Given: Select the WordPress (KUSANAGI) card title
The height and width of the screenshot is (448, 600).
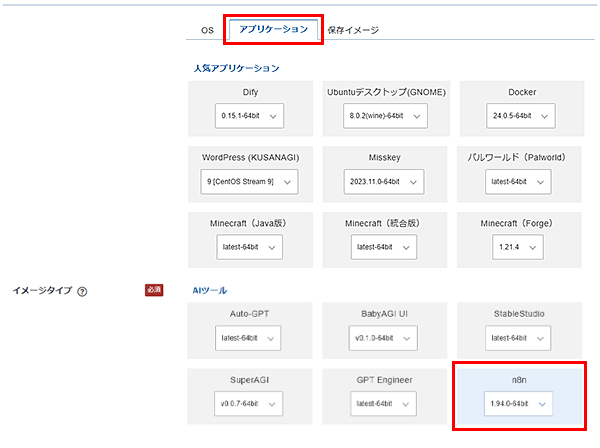Looking at the screenshot, I should coord(250,158).
